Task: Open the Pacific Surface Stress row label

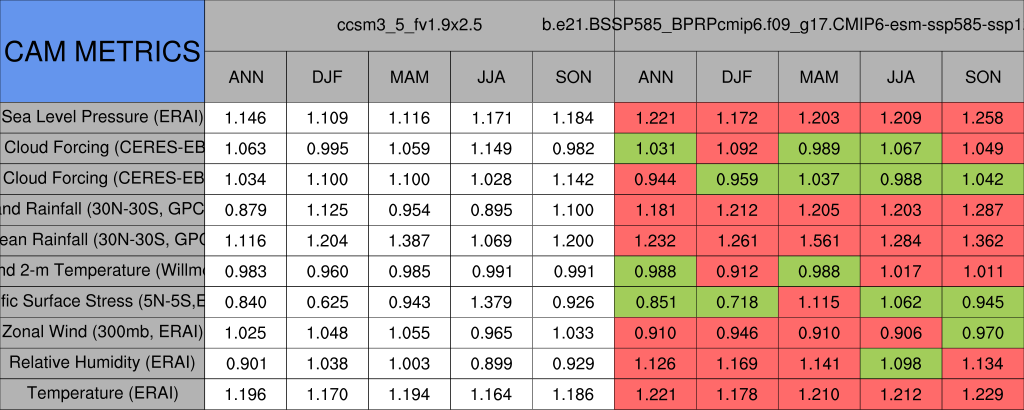Action: [102, 301]
